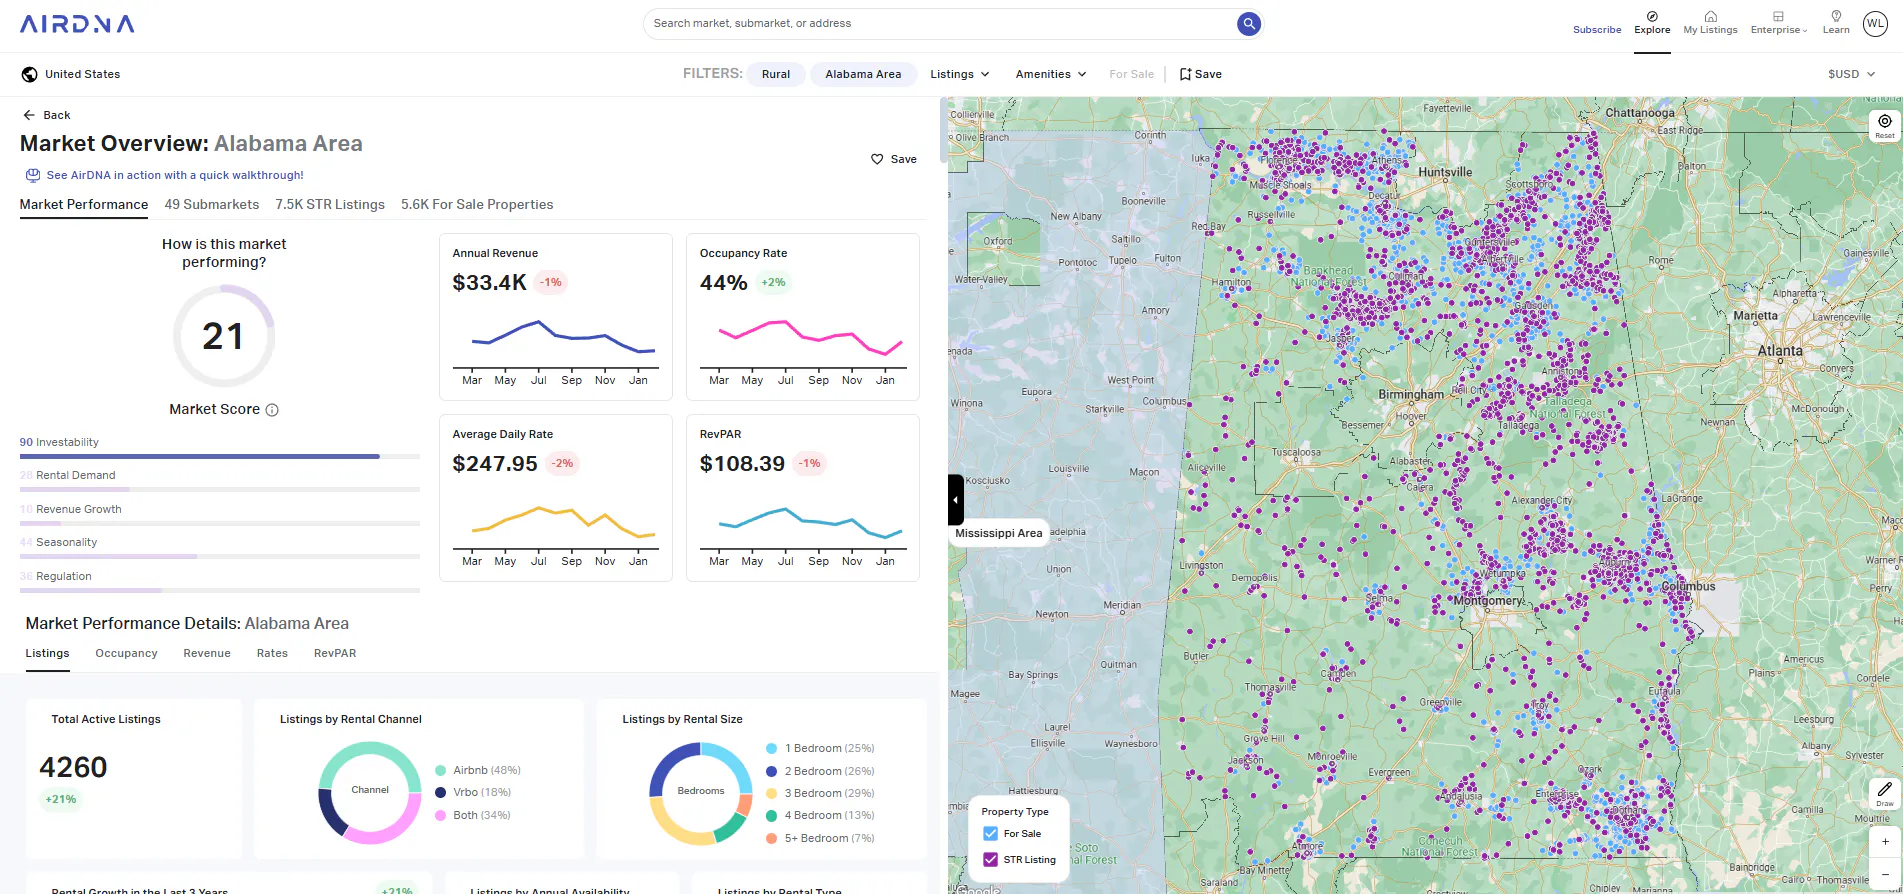Click the bookmark Save filter icon
The image size is (1903, 894).
pyautogui.click(x=1185, y=74)
